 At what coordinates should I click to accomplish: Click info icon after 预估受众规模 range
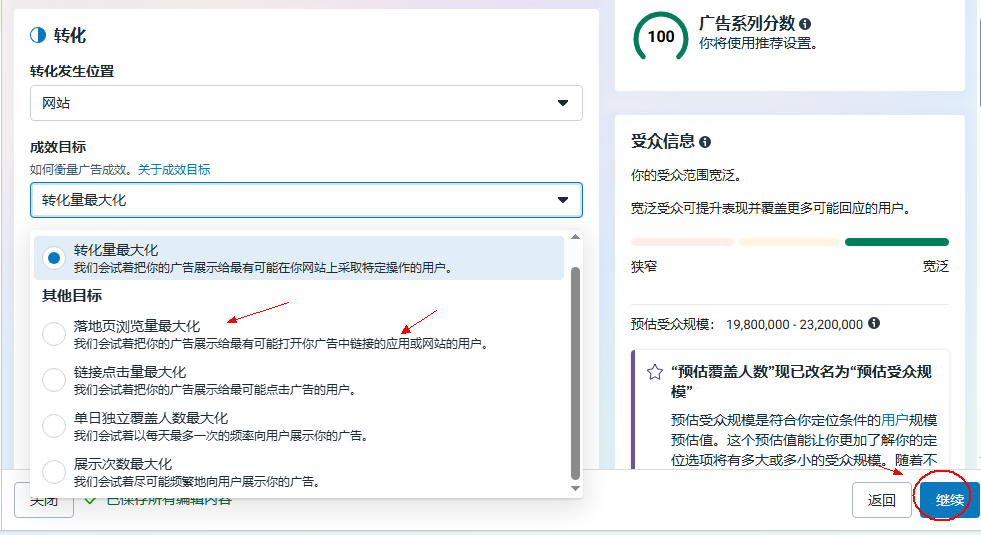[874, 324]
